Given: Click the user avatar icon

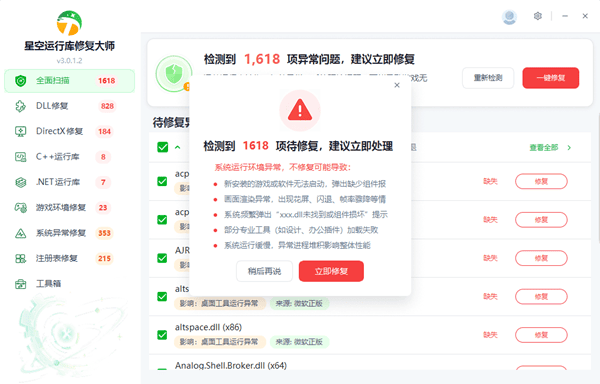Looking at the screenshot, I should pyautogui.click(x=509, y=16).
